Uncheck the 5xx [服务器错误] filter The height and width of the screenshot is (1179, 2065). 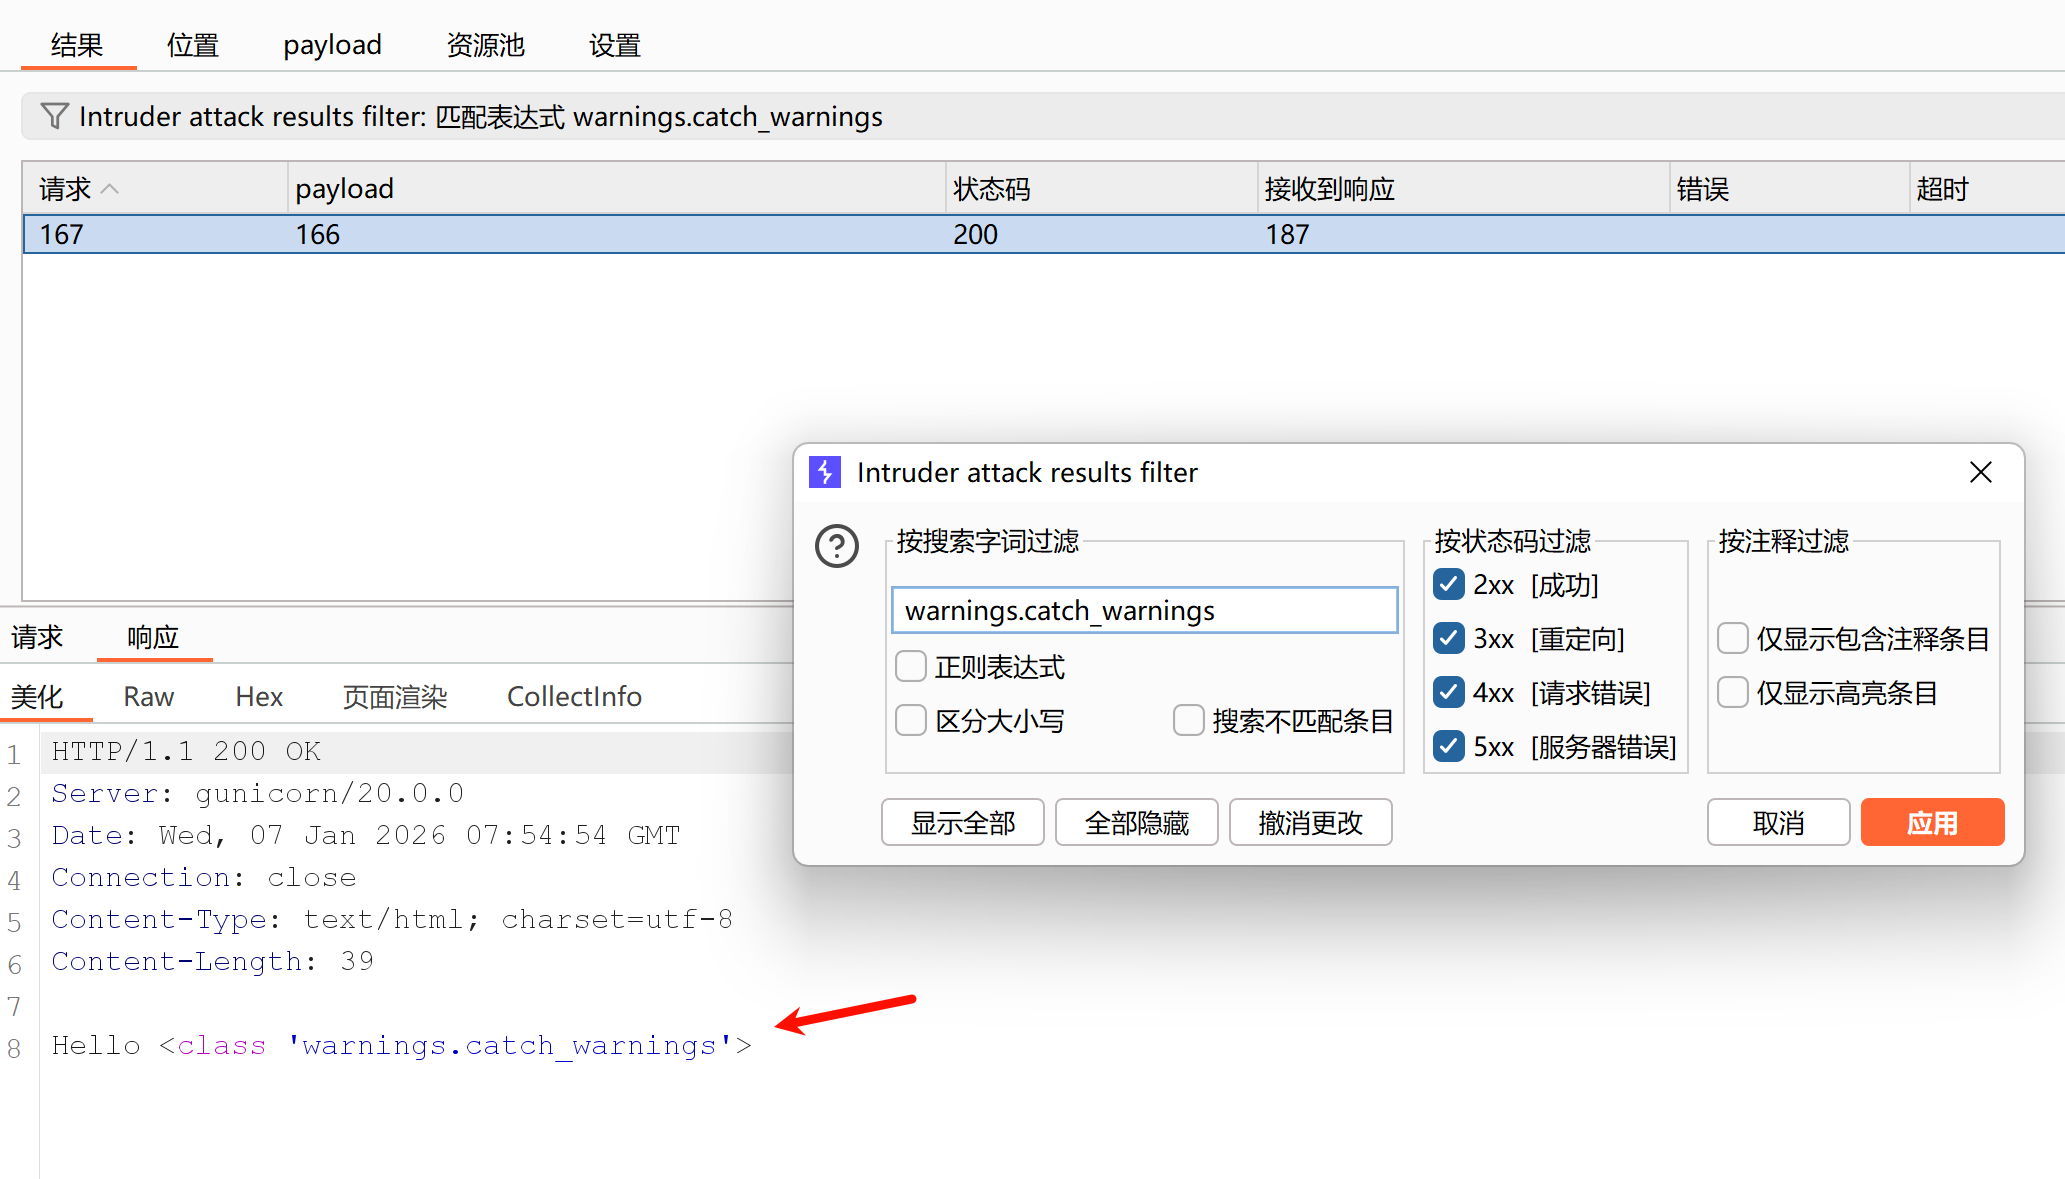[x=1448, y=746]
